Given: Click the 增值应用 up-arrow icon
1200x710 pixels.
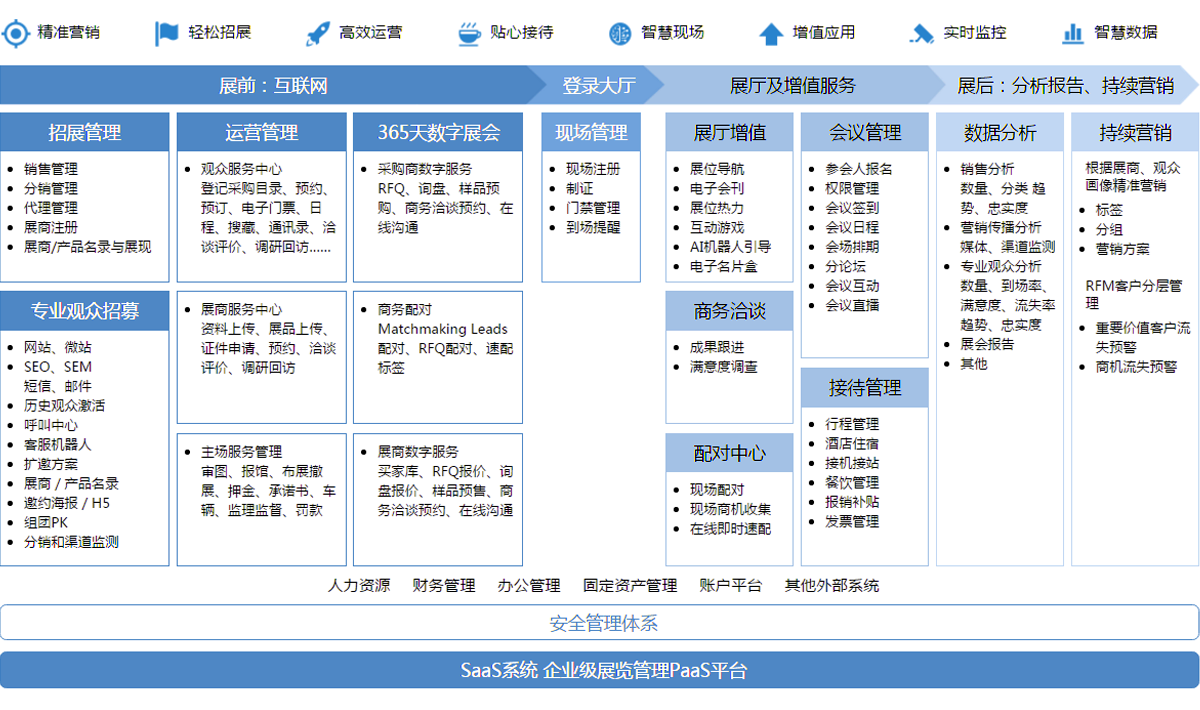Looking at the screenshot, I should click(x=770, y=34).
